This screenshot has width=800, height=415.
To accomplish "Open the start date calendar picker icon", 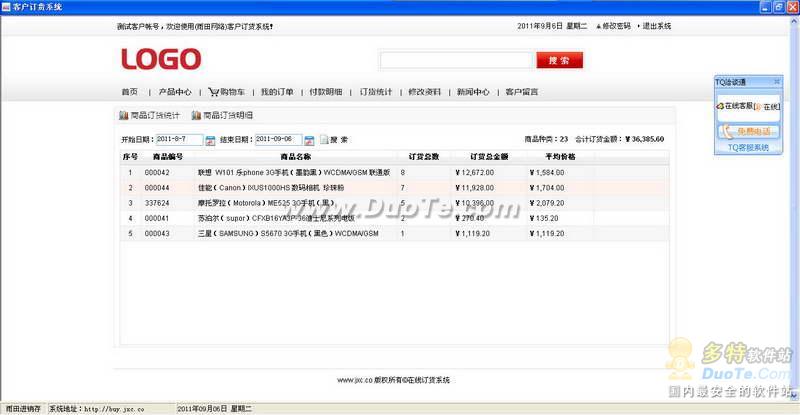I will click(210, 140).
